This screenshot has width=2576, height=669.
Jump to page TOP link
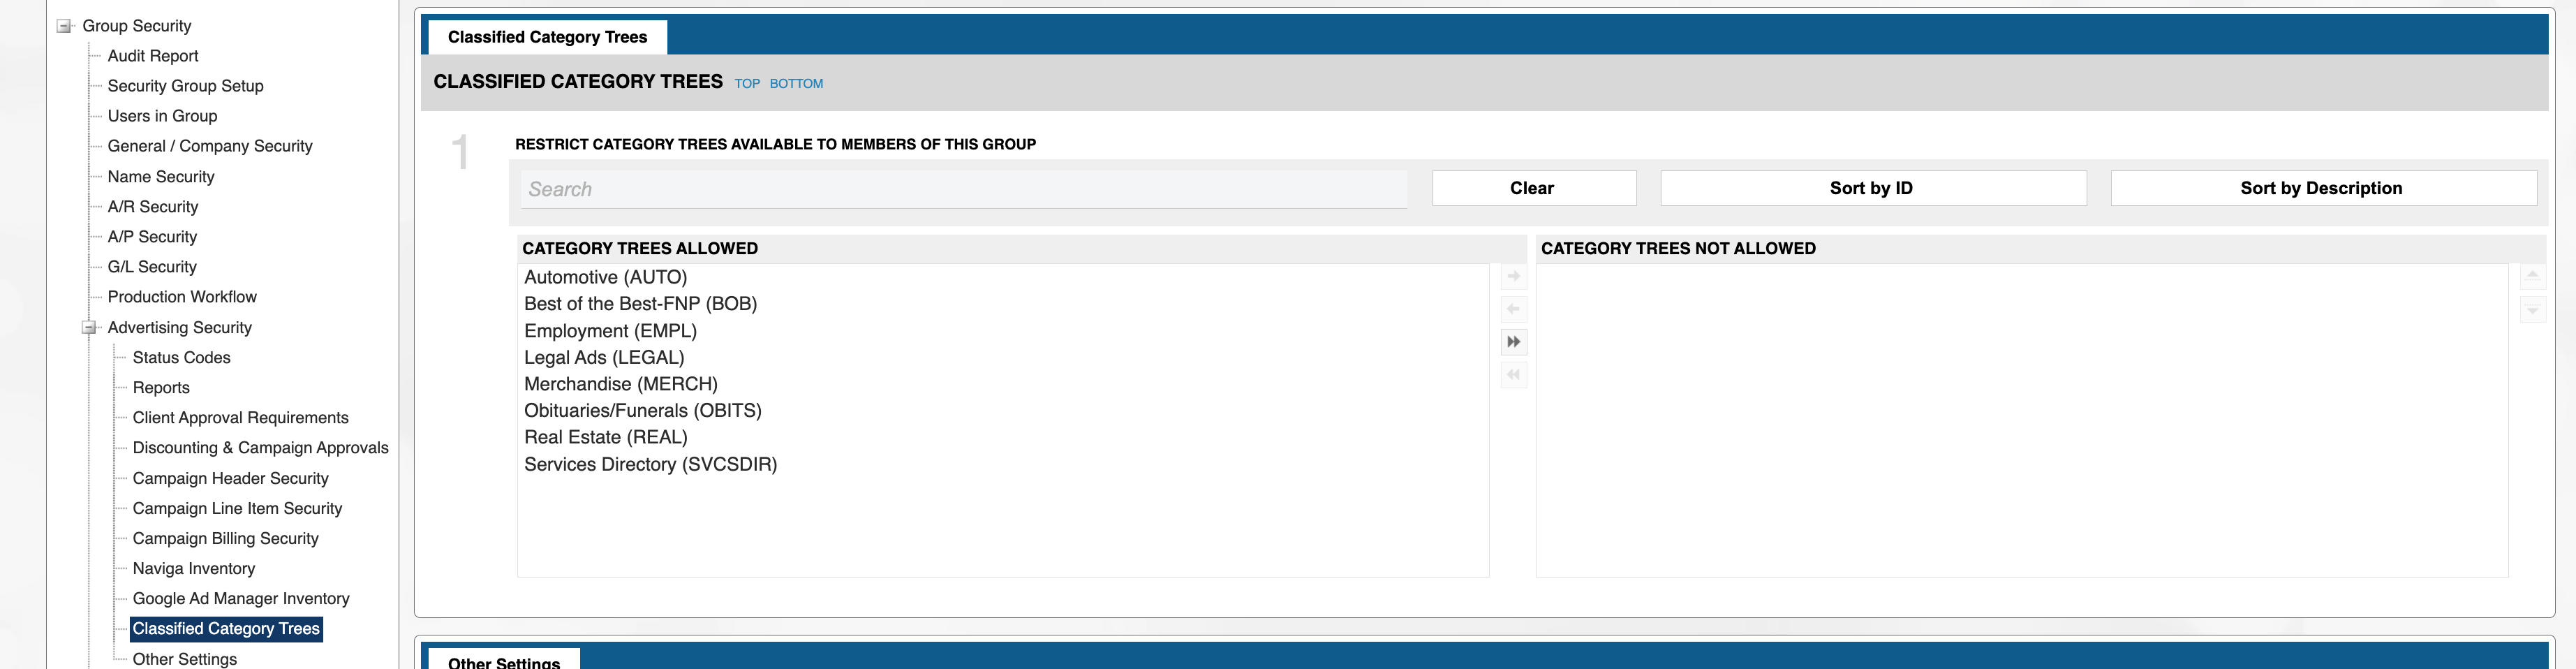click(747, 84)
